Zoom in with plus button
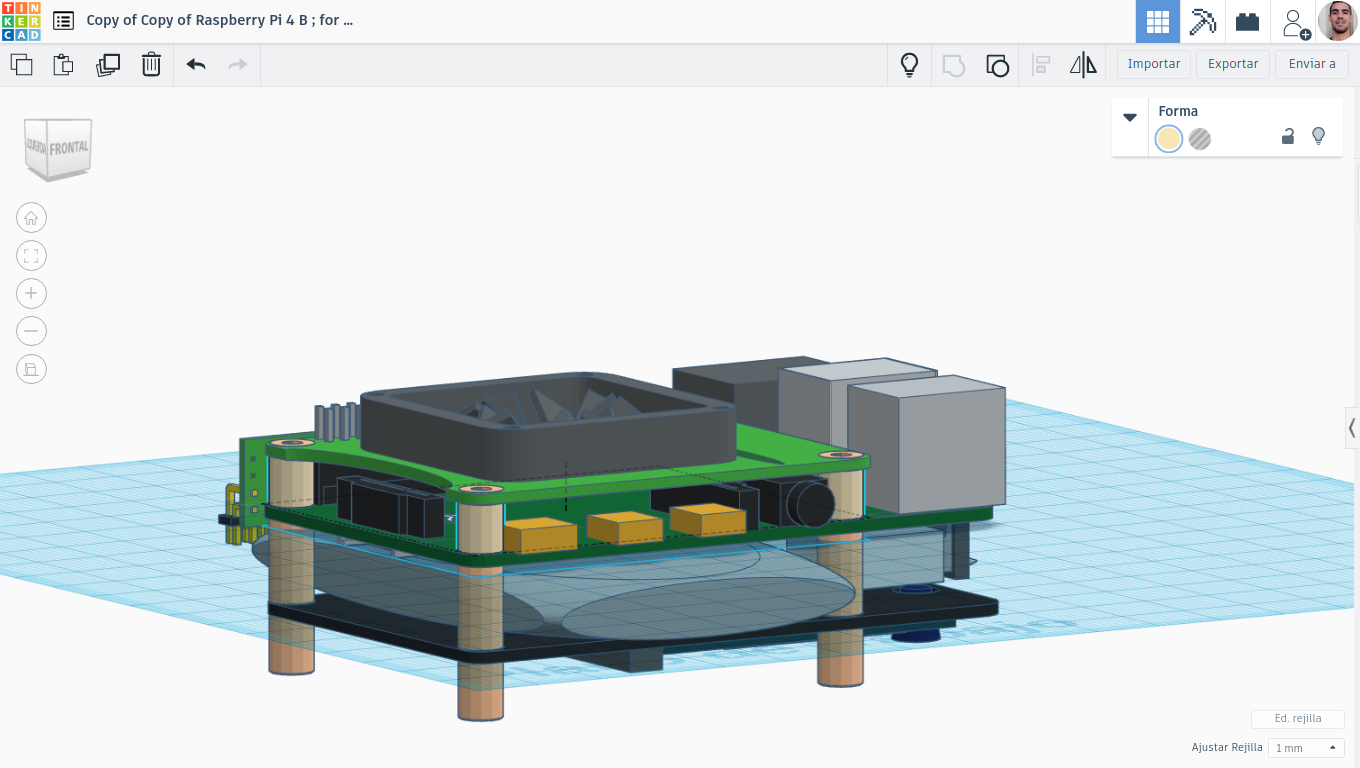The image size is (1360, 768). click(31, 293)
